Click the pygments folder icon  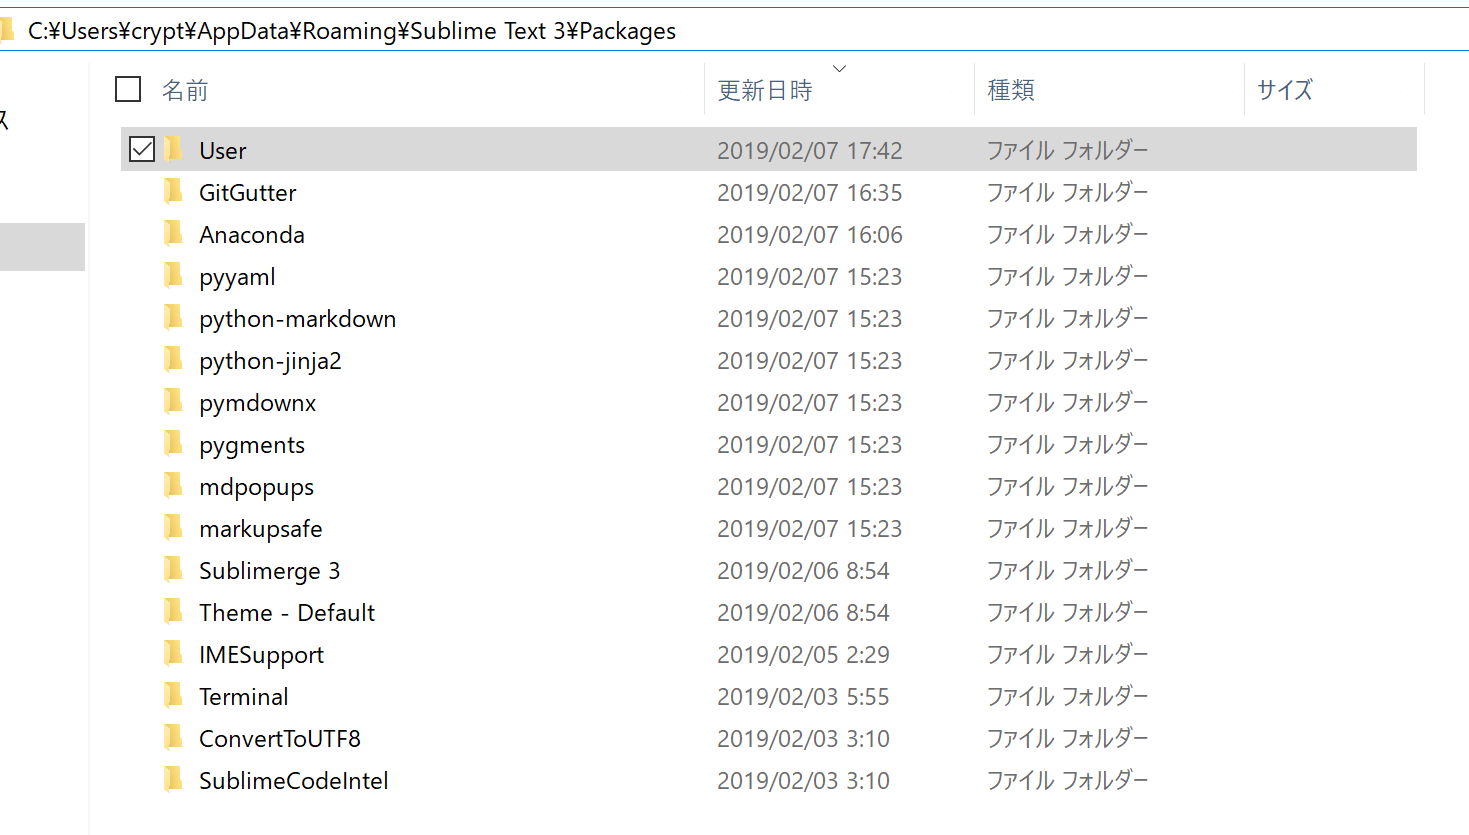[174, 444]
